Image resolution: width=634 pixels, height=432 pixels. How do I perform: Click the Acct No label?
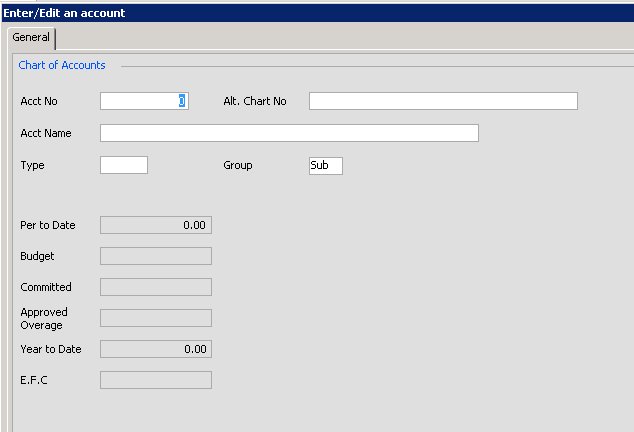click(39, 101)
